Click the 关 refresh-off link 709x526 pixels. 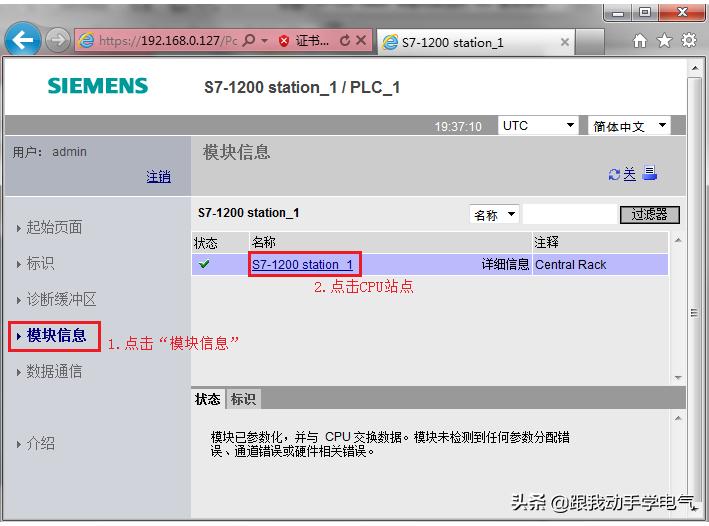pos(629,175)
